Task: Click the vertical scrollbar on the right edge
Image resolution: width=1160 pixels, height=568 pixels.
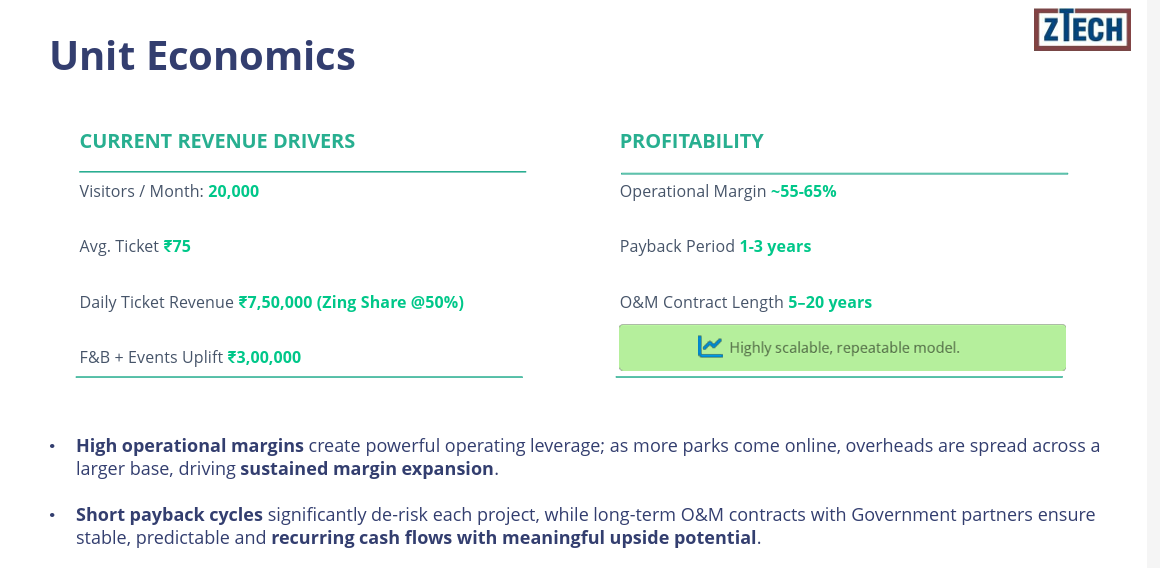Action: pyautogui.click(x=1153, y=284)
